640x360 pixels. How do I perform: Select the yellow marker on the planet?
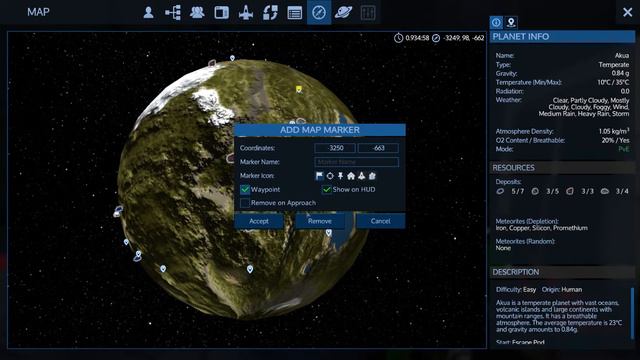[x=299, y=89]
